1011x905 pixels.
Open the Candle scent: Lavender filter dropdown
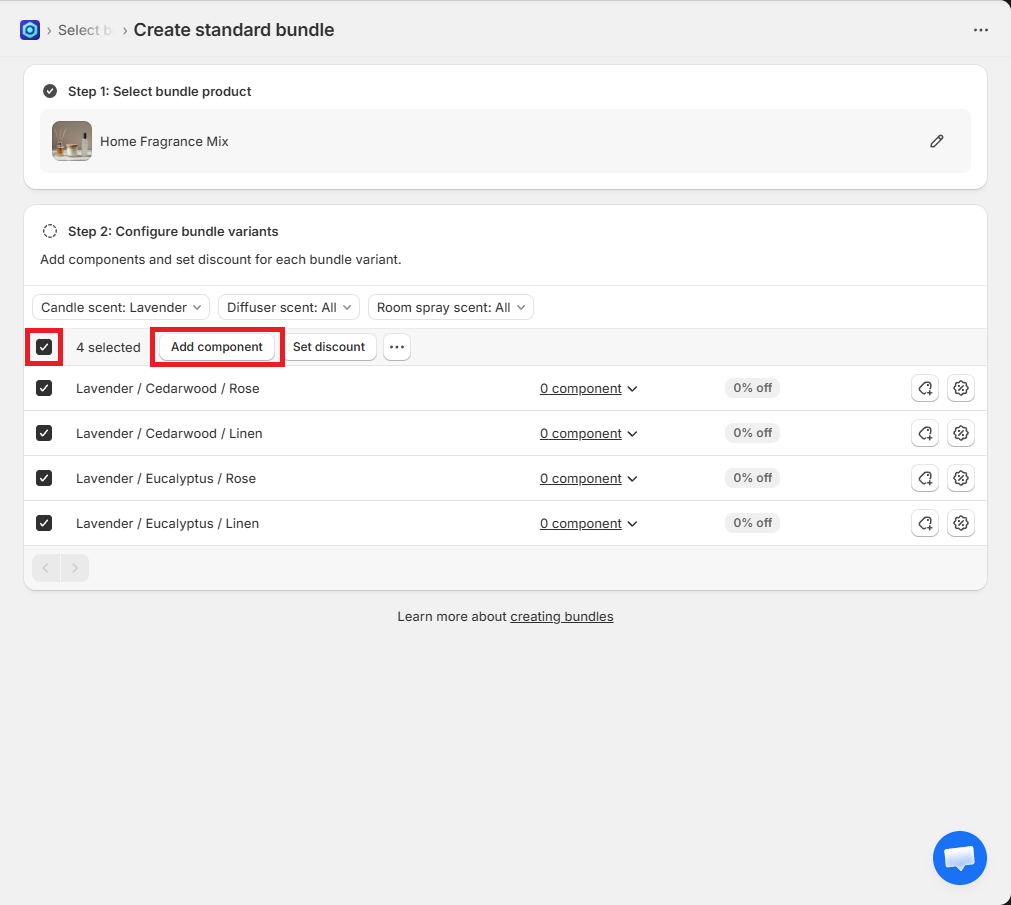(121, 307)
